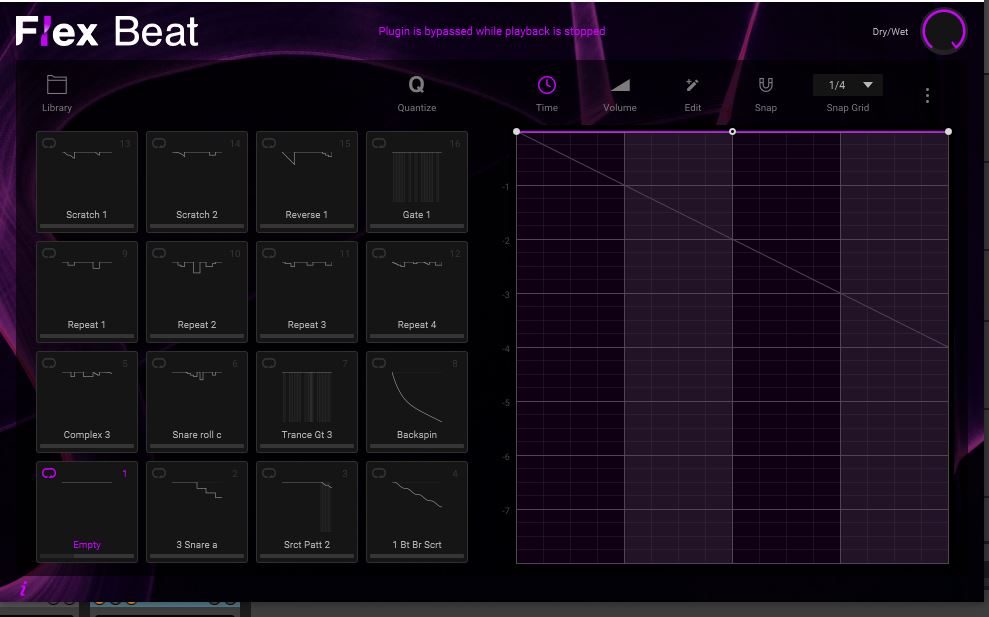Viewport: 989px width, 617px height.
Task: Choose the Repeat 2 pattern
Action: [x=196, y=291]
